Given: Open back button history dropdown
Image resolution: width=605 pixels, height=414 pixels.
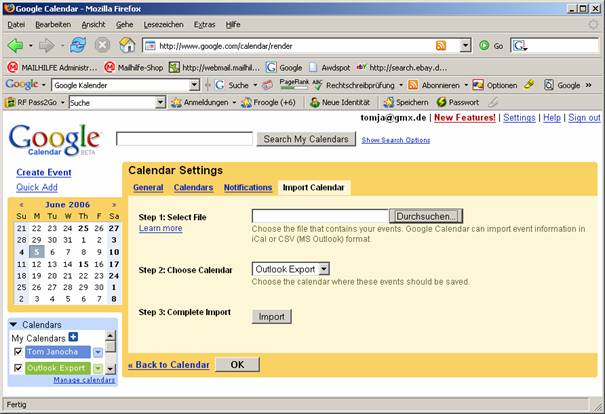Looking at the screenshot, I should (x=30, y=46).
